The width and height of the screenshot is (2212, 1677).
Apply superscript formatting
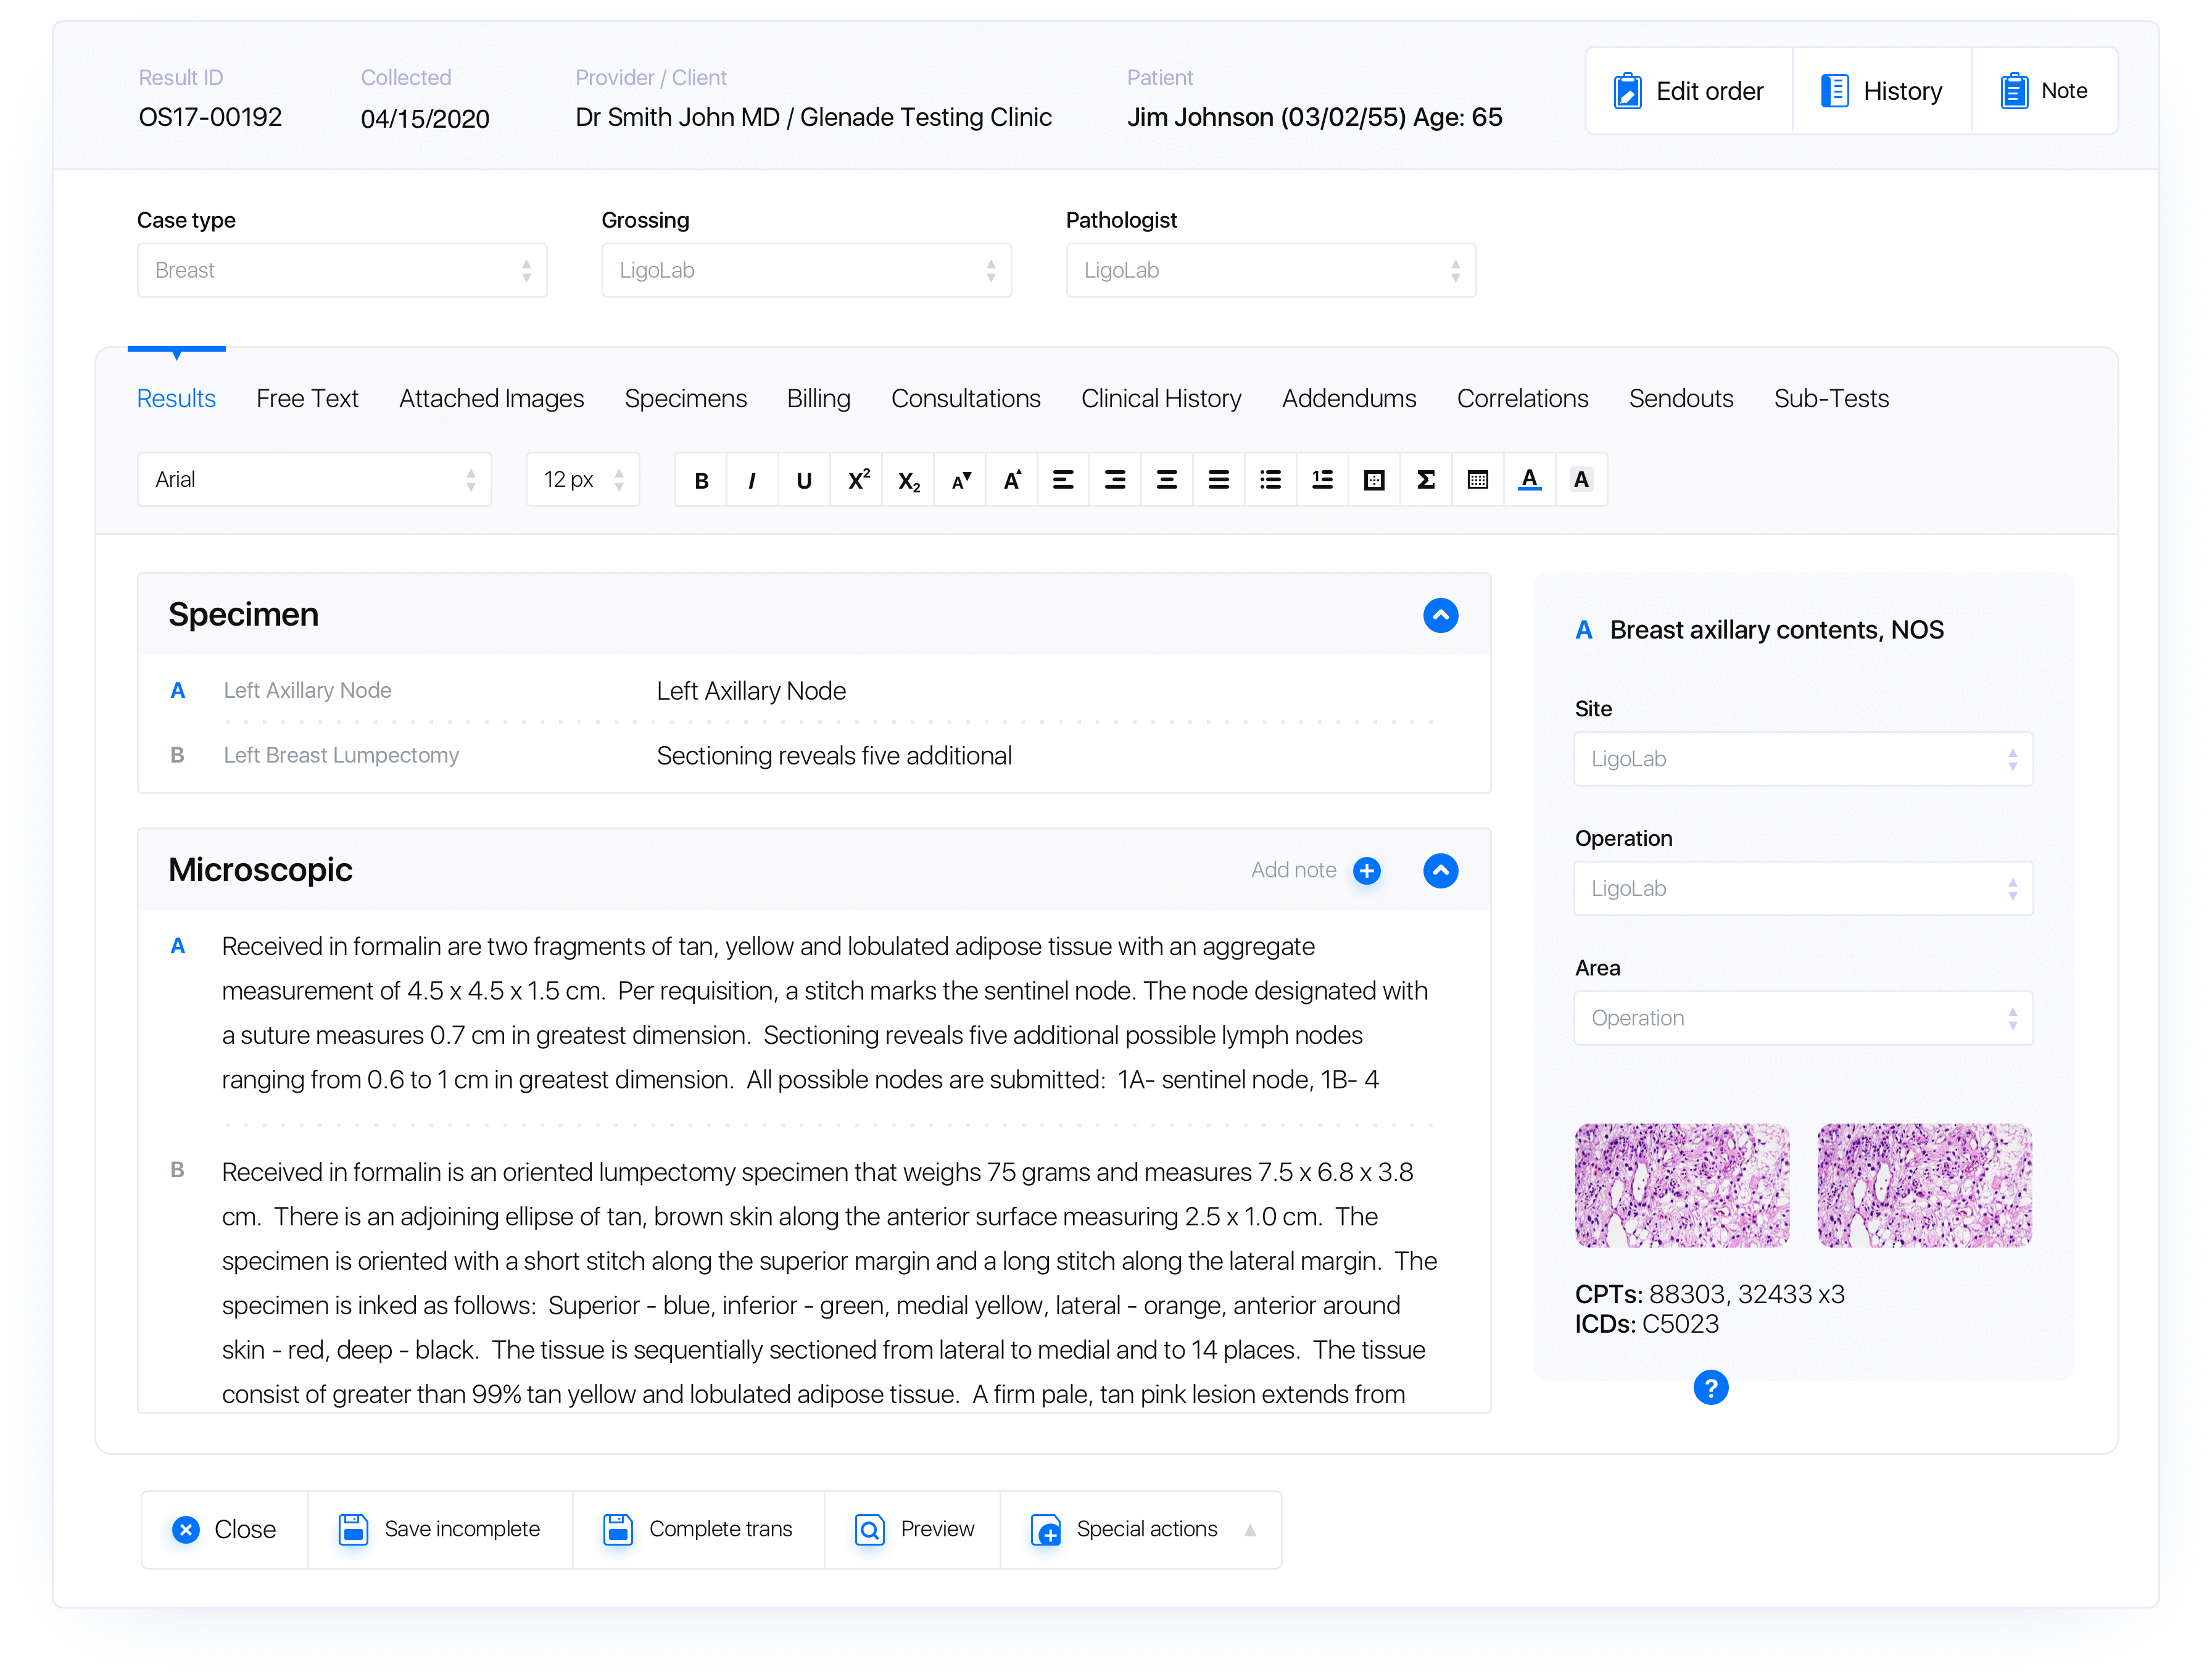(857, 480)
